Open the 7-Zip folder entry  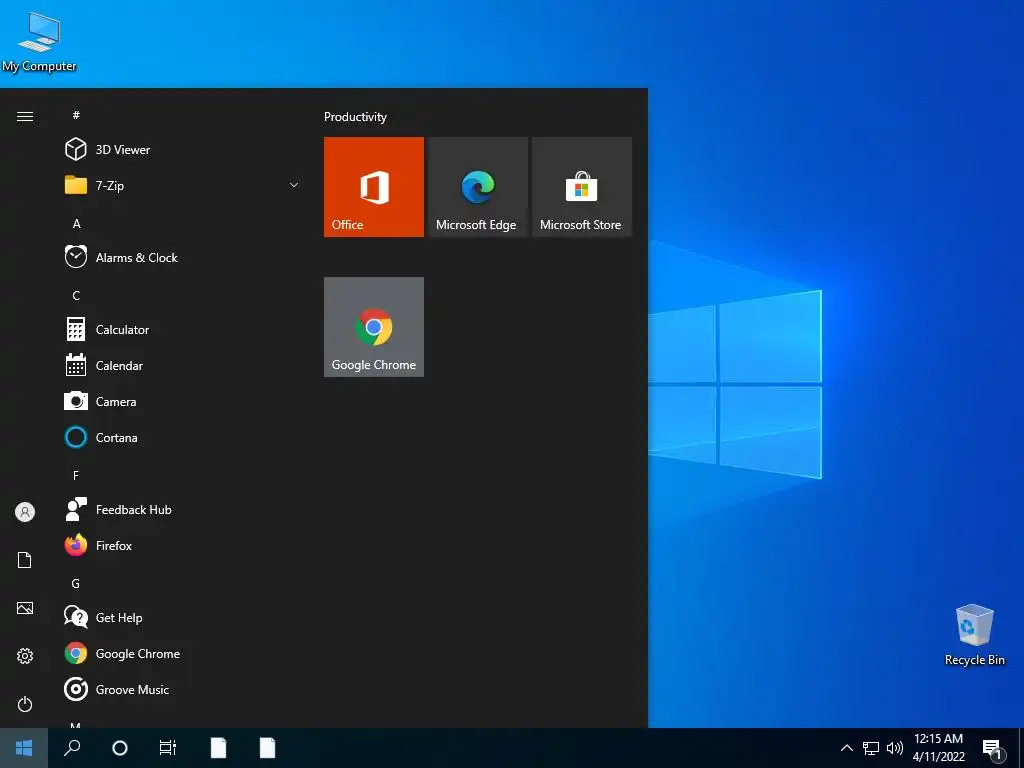pos(183,185)
